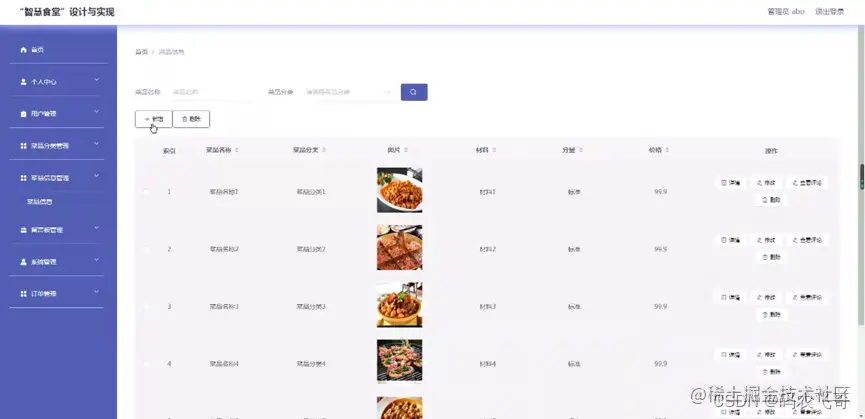Click the 管理员 abo account label

[x=786, y=12]
